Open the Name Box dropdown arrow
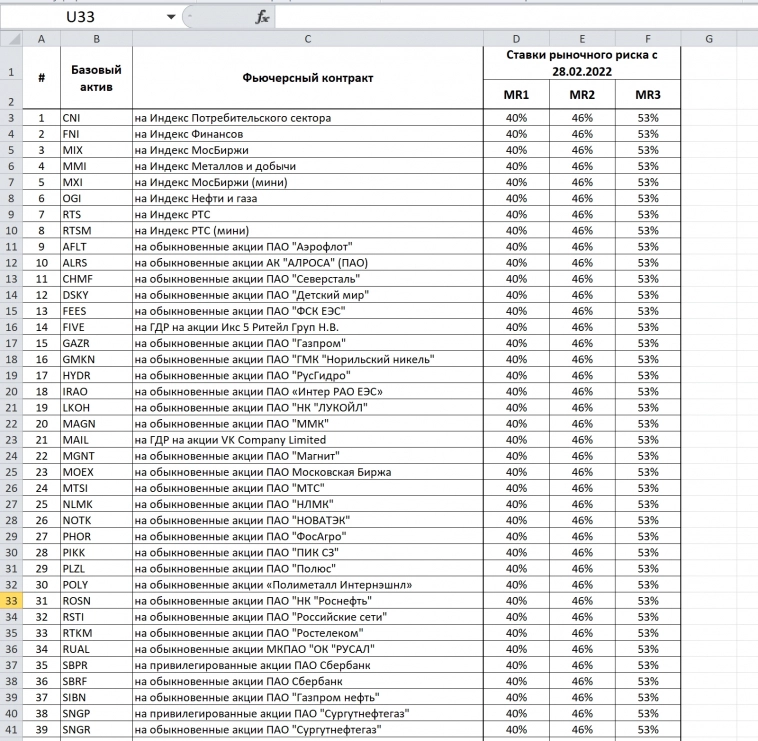This screenshot has height=741, width=758. point(171,17)
